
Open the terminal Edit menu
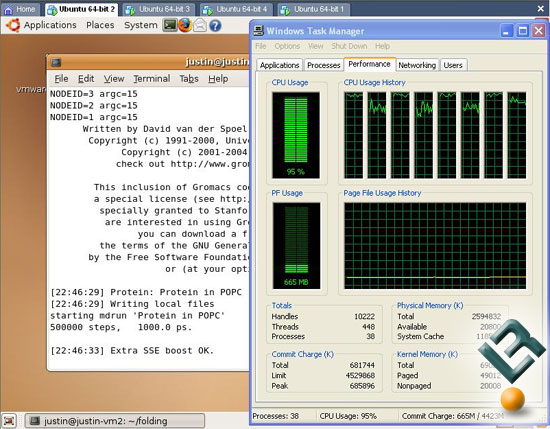coord(86,79)
